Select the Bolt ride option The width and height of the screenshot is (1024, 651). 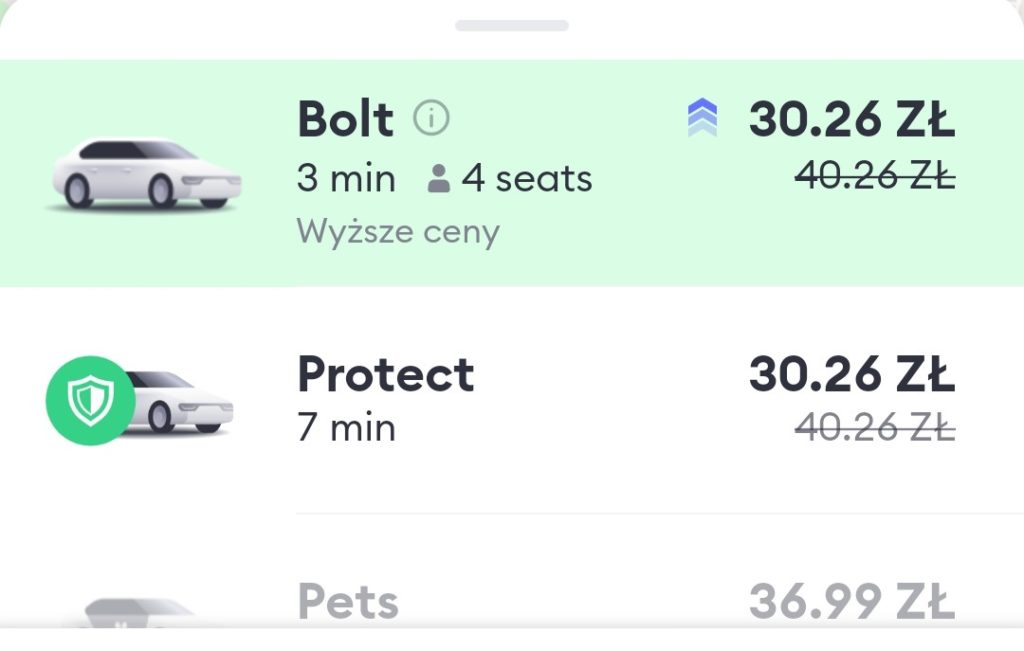tap(512, 172)
